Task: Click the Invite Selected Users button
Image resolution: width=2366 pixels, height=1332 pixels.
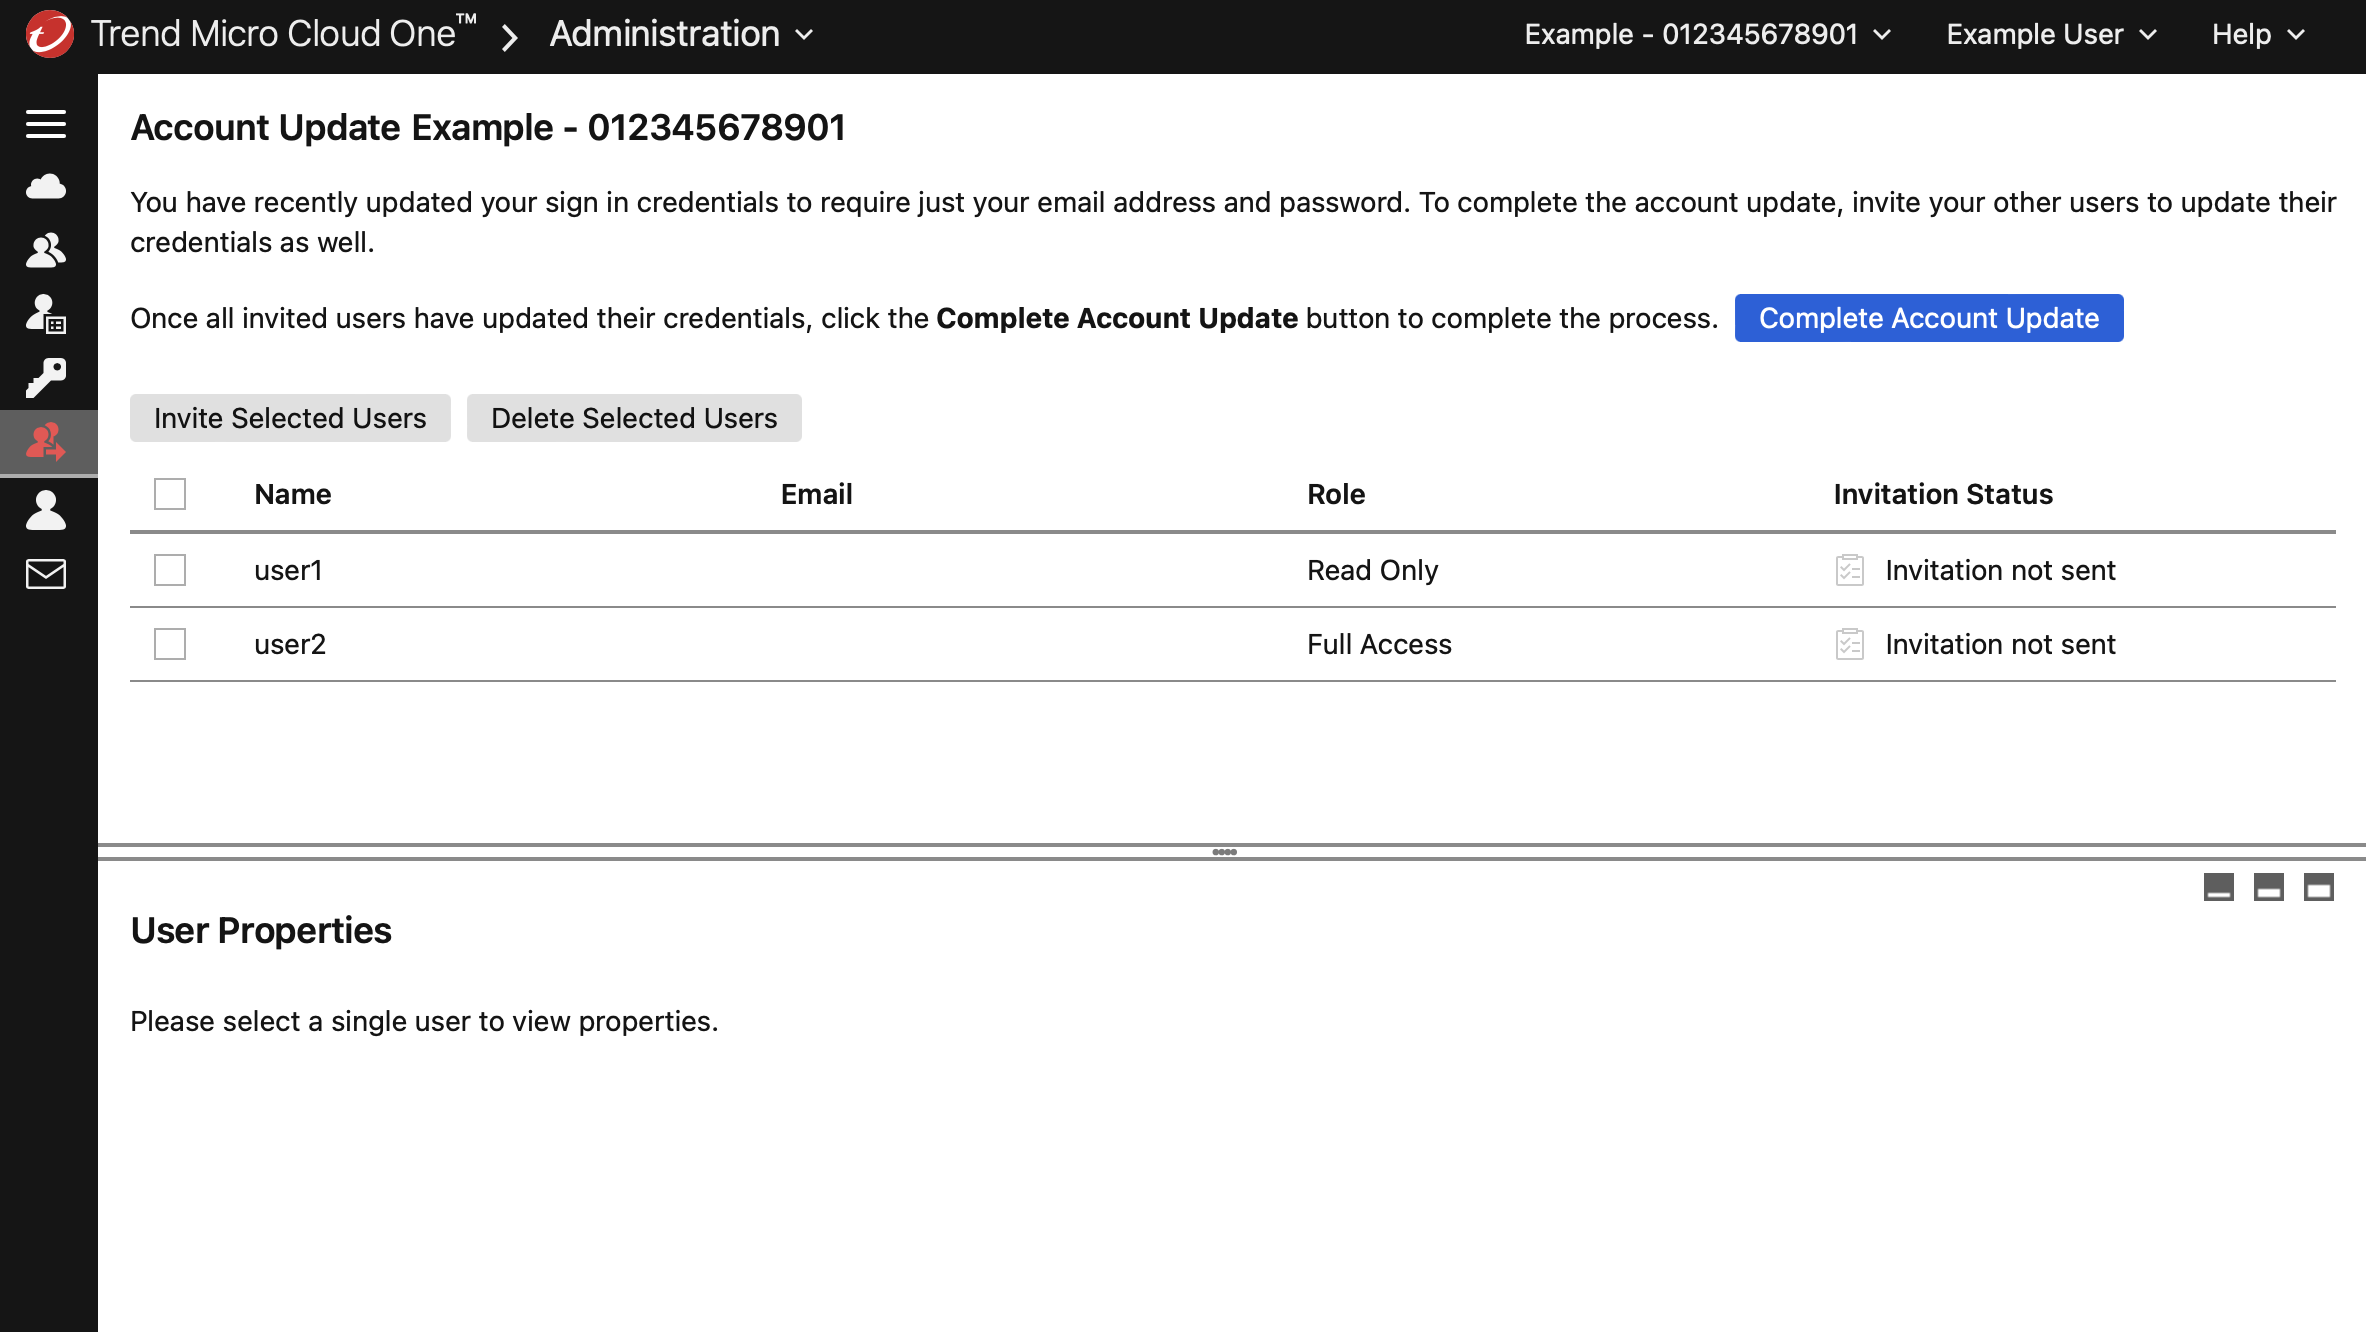Action: (x=291, y=417)
